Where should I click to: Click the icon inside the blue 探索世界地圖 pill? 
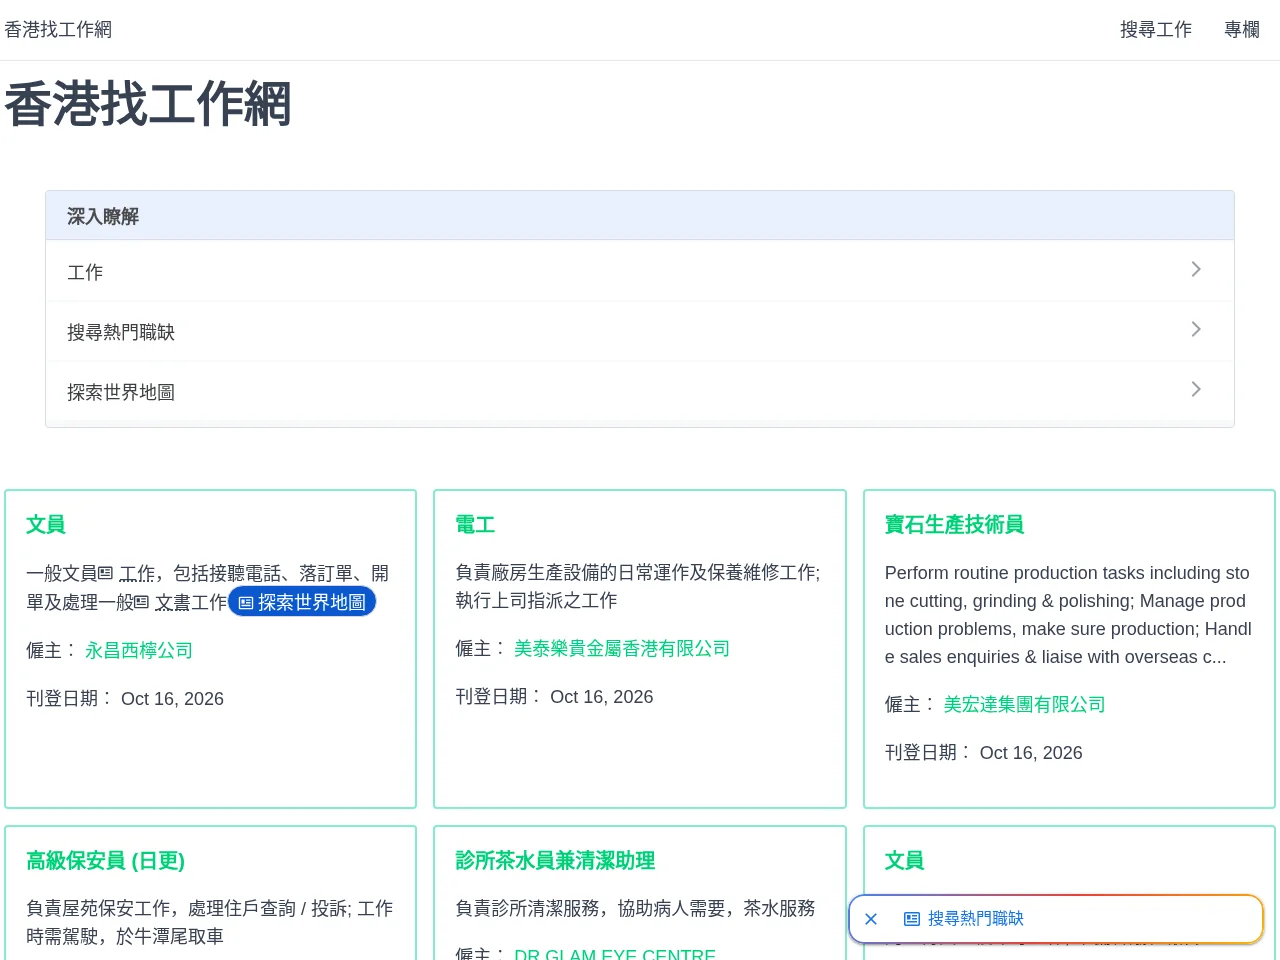(246, 603)
